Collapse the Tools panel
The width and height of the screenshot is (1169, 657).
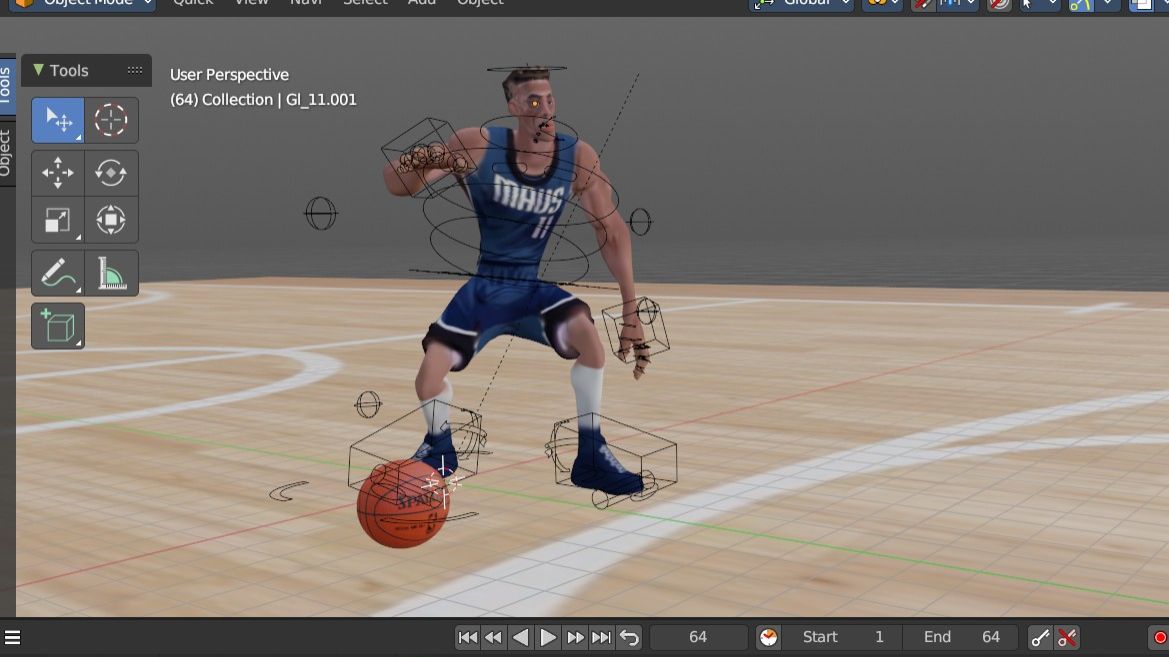[x=39, y=70]
